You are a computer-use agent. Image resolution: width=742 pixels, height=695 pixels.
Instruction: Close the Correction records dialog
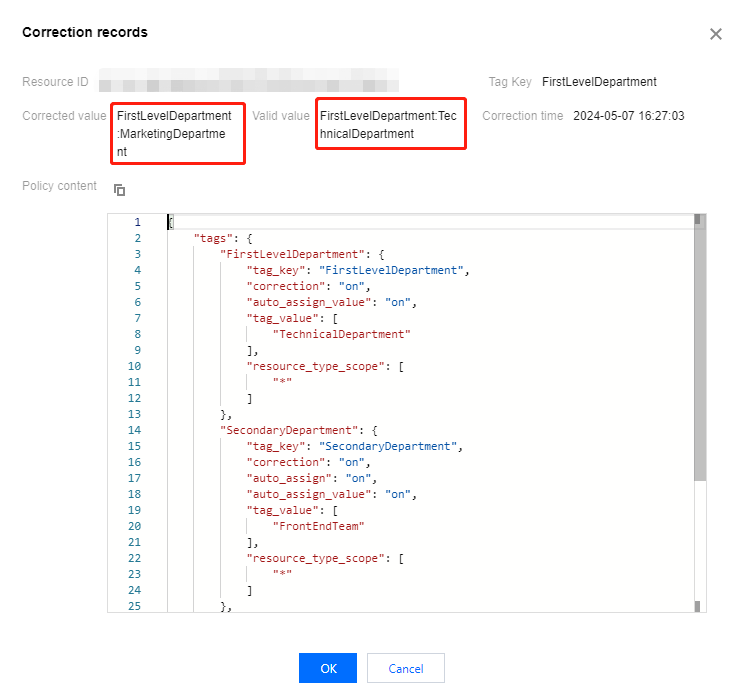click(716, 34)
